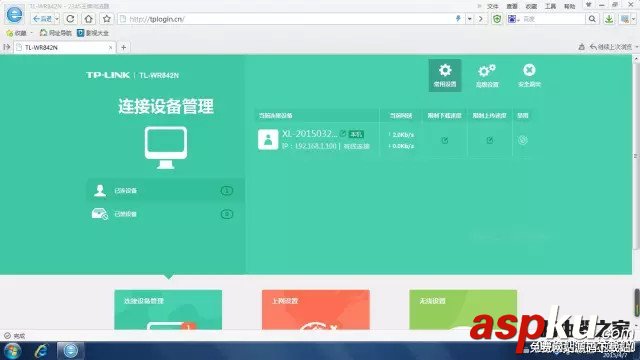Open the 收藏 menu
Viewport: 640px width, 360px height.
[531, 6]
